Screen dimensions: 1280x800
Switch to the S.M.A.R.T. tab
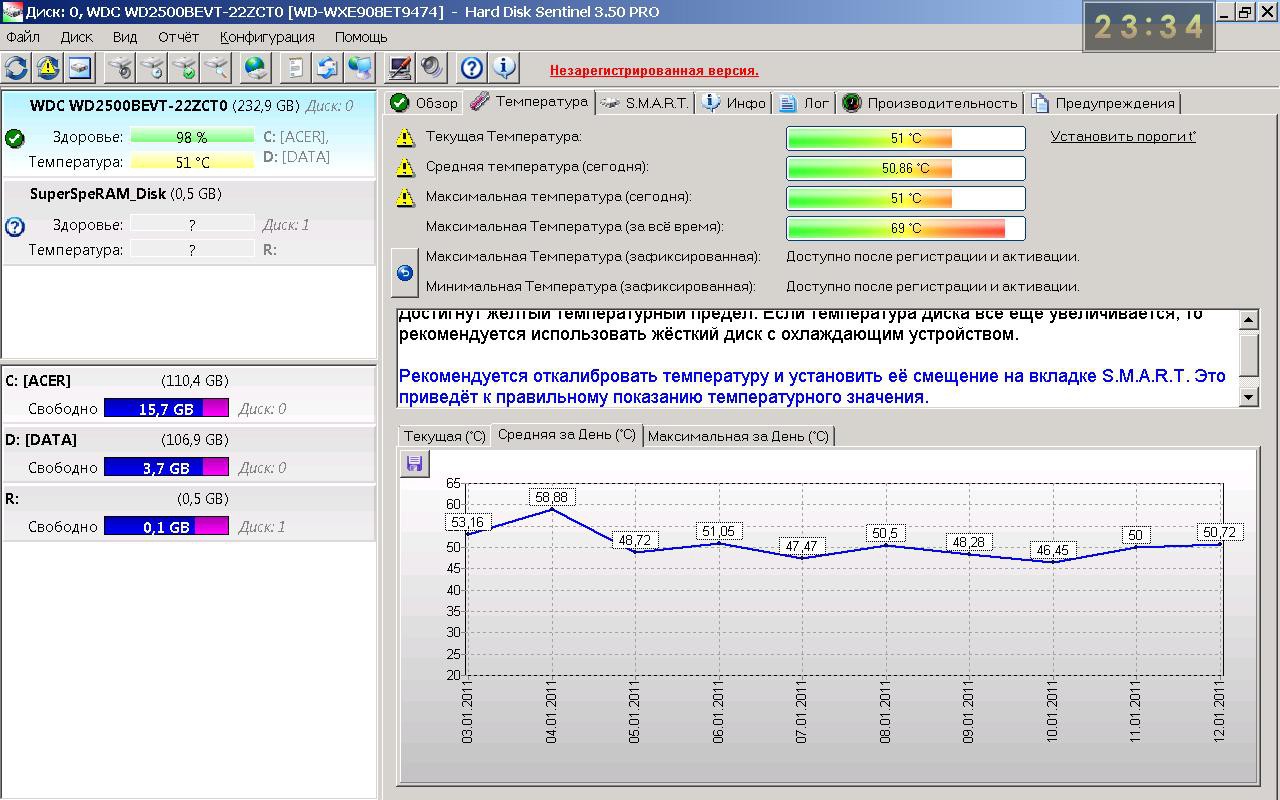pyautogui.click(x=645, y=103)
